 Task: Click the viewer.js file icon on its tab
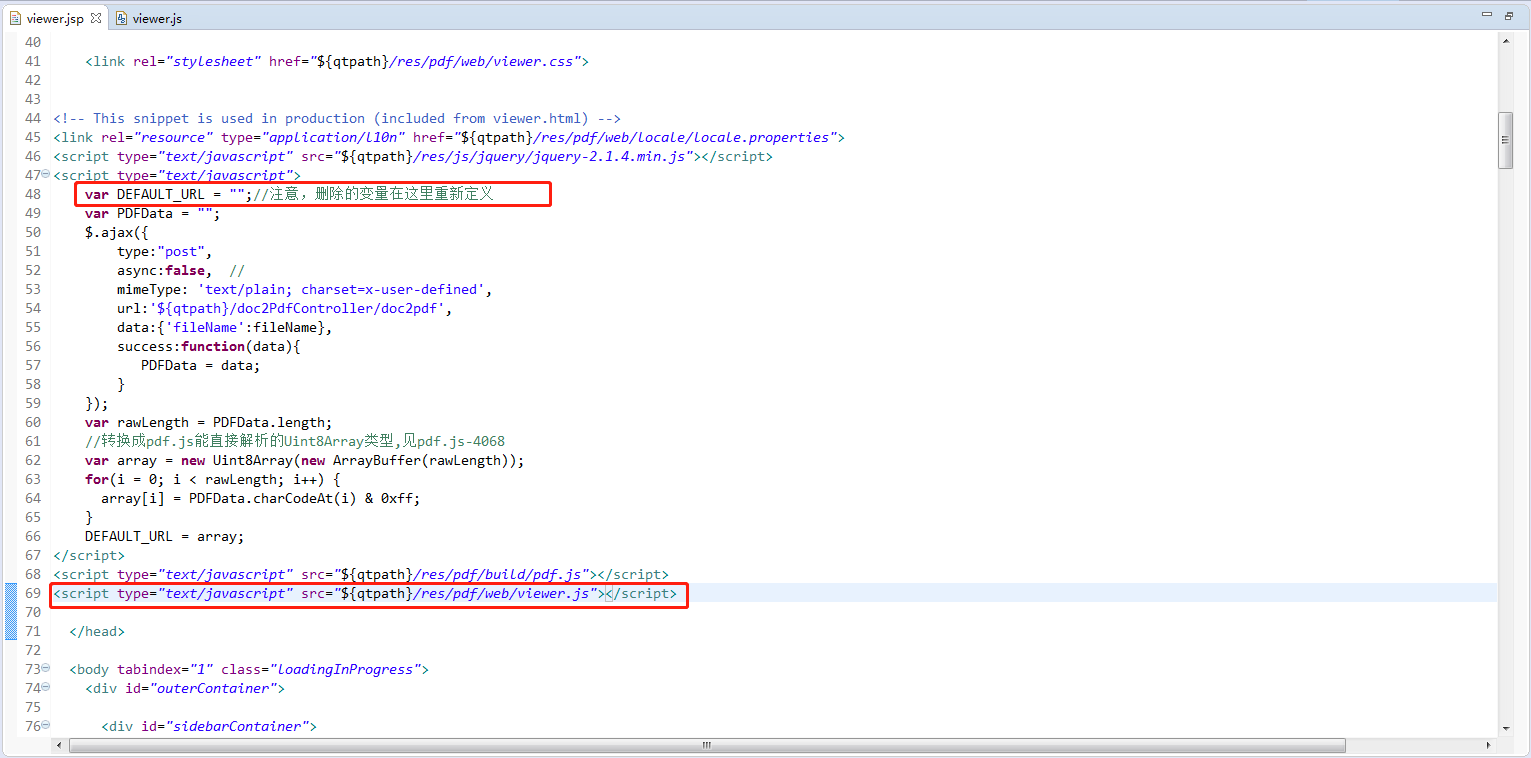122,18
